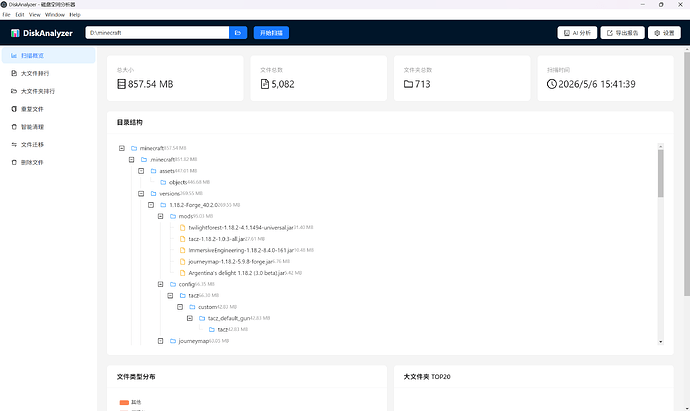Open the Help menu
The width and height of the screenshot is (690, 411).
click(75, 15)
